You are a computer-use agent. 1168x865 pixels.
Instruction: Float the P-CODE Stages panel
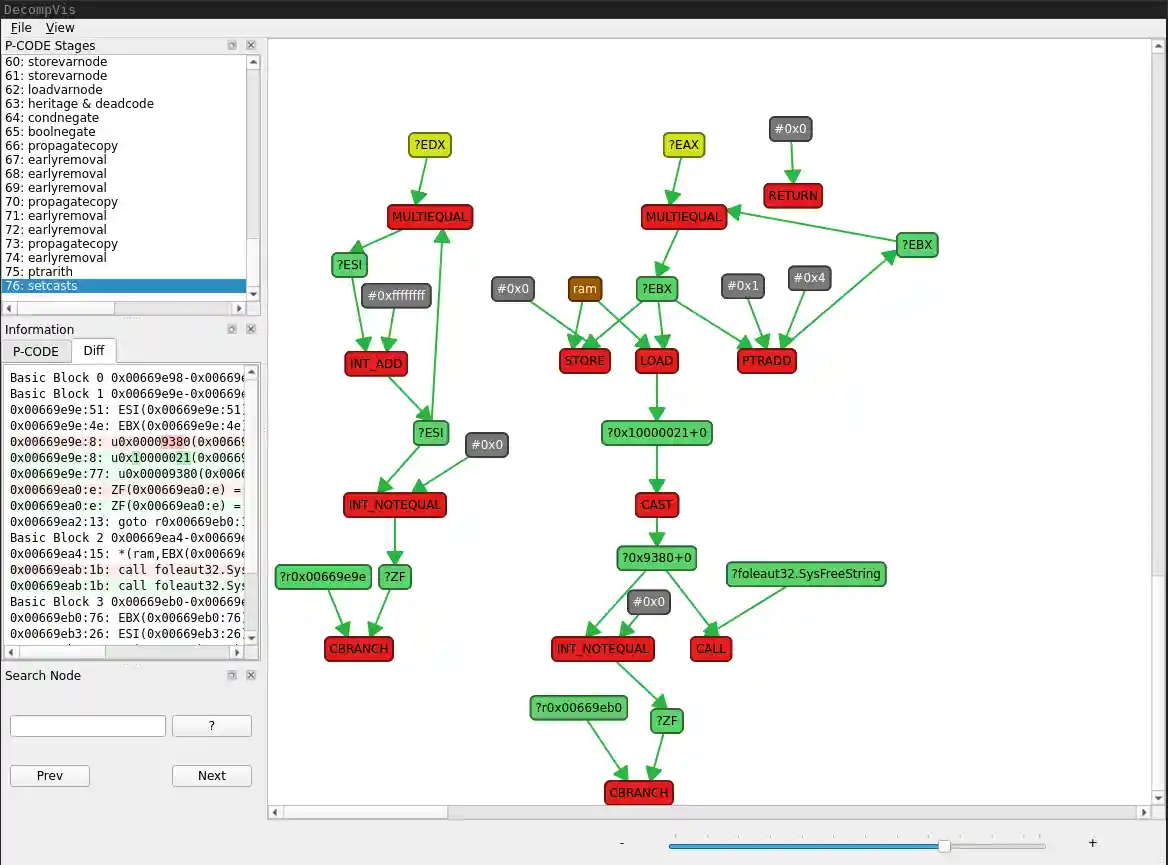(x=232, y=45)
